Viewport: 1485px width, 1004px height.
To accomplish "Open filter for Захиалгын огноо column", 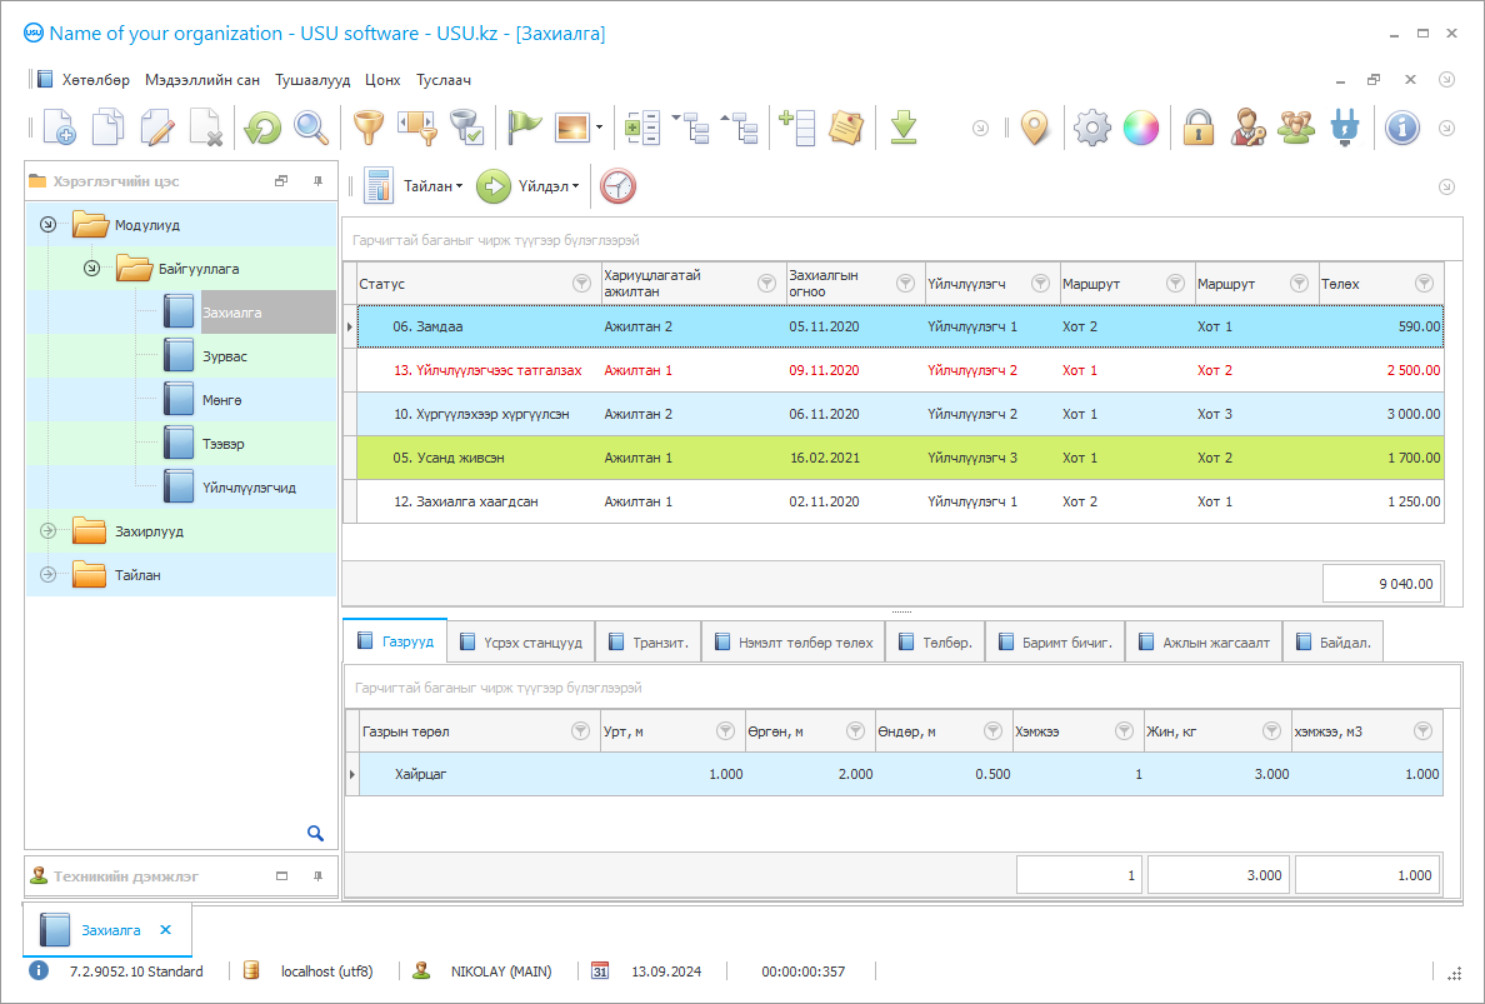I will click(x=905, y=284).
